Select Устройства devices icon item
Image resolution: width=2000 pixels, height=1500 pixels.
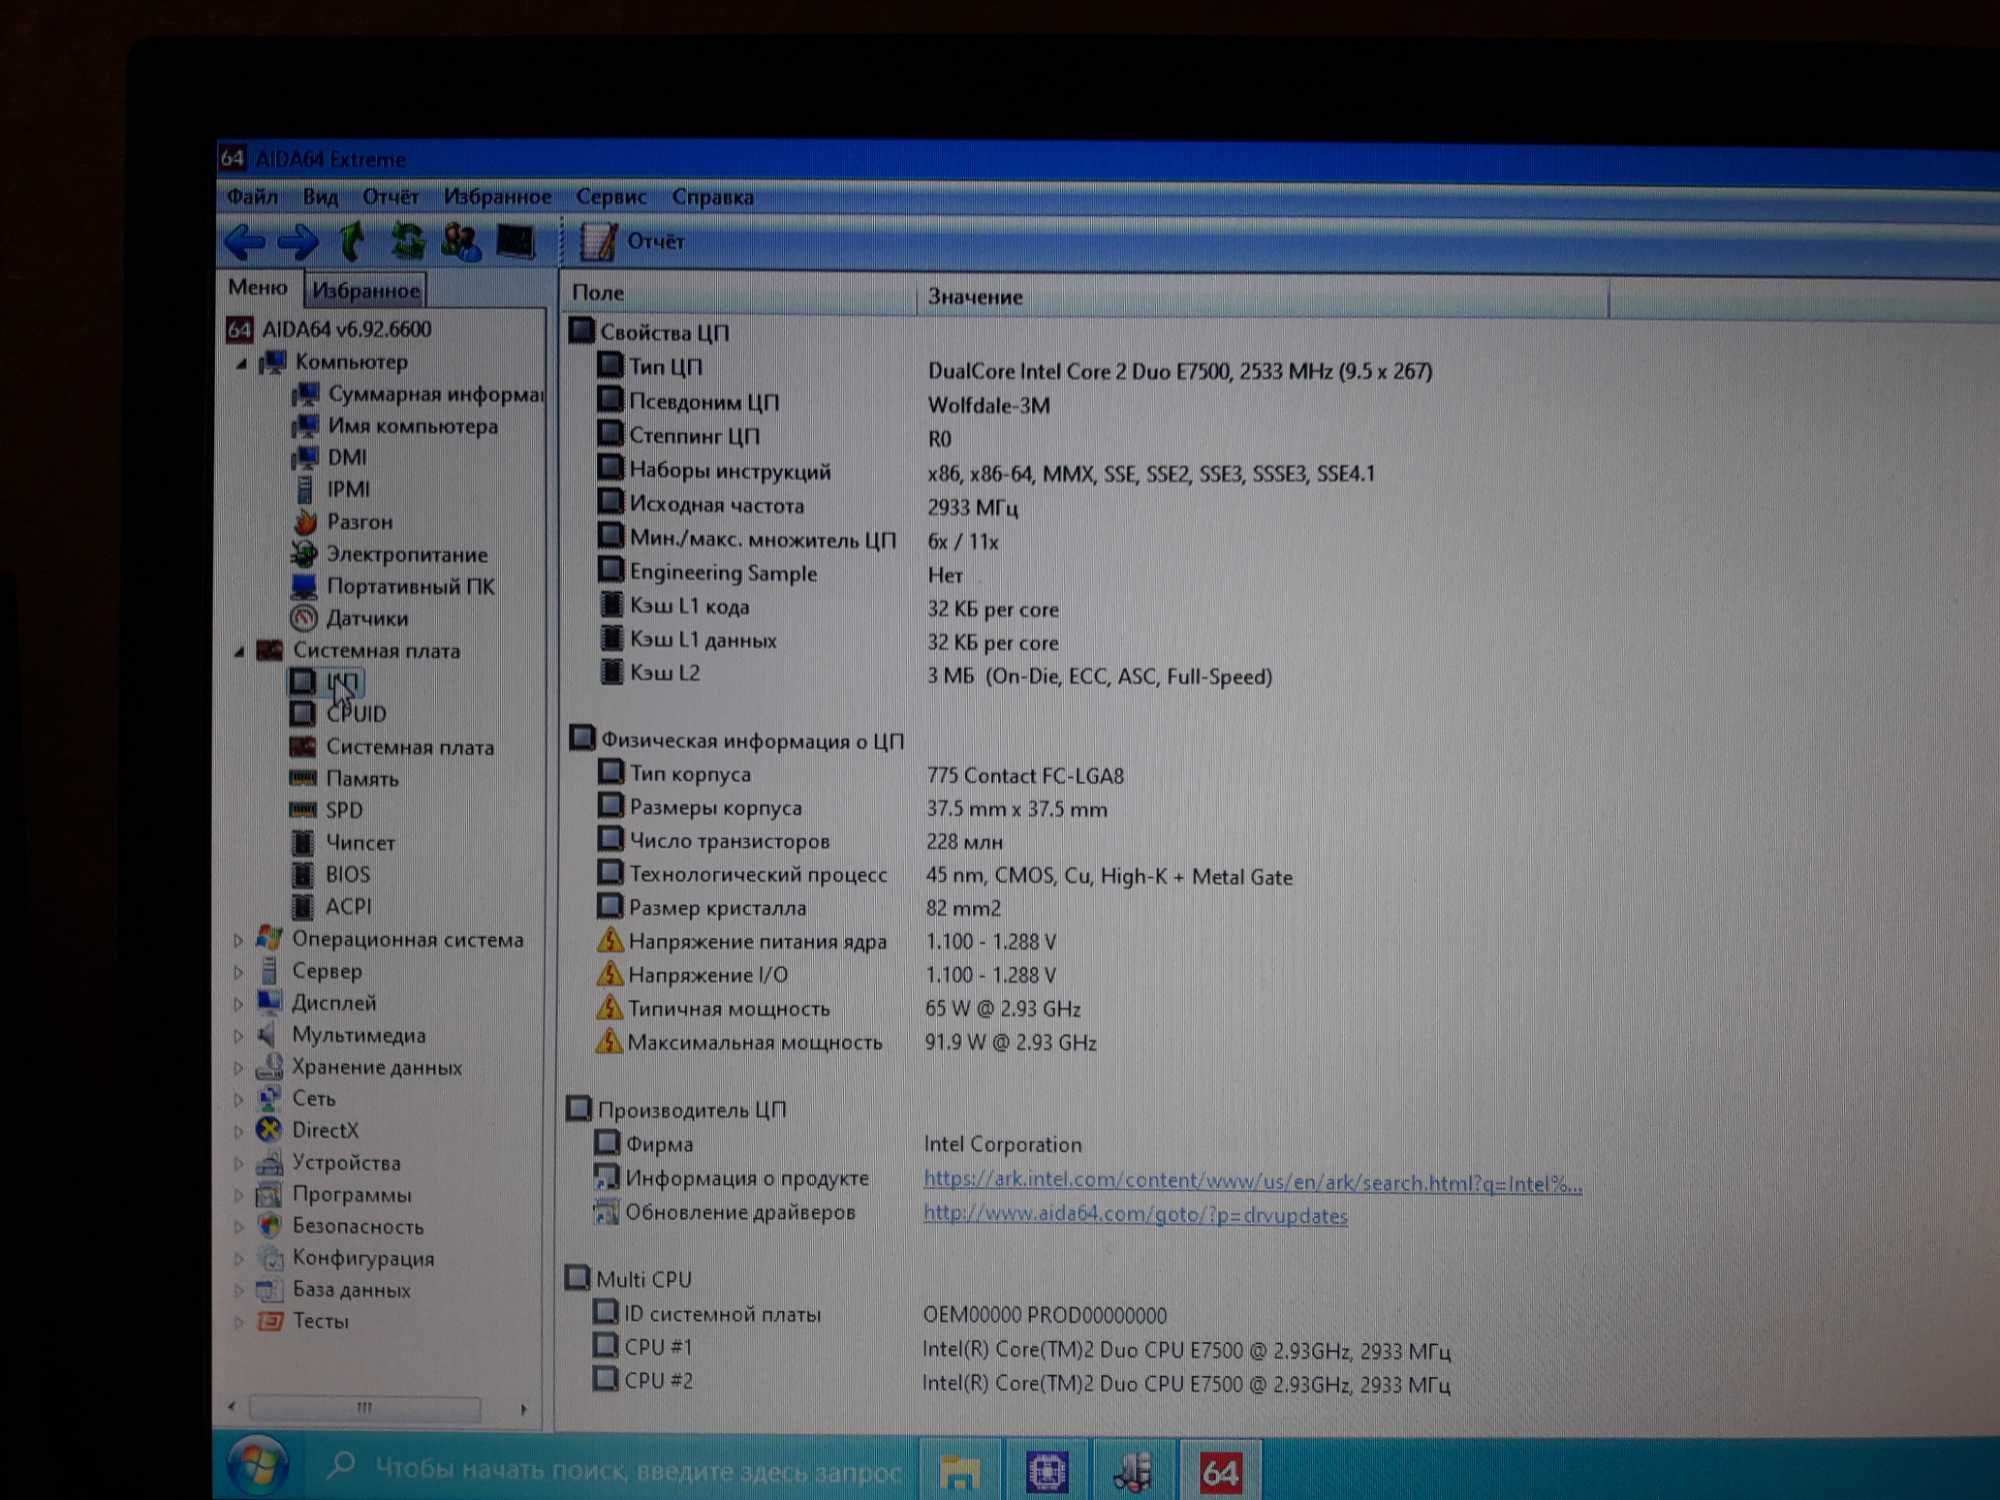[x=328, y=1163]
